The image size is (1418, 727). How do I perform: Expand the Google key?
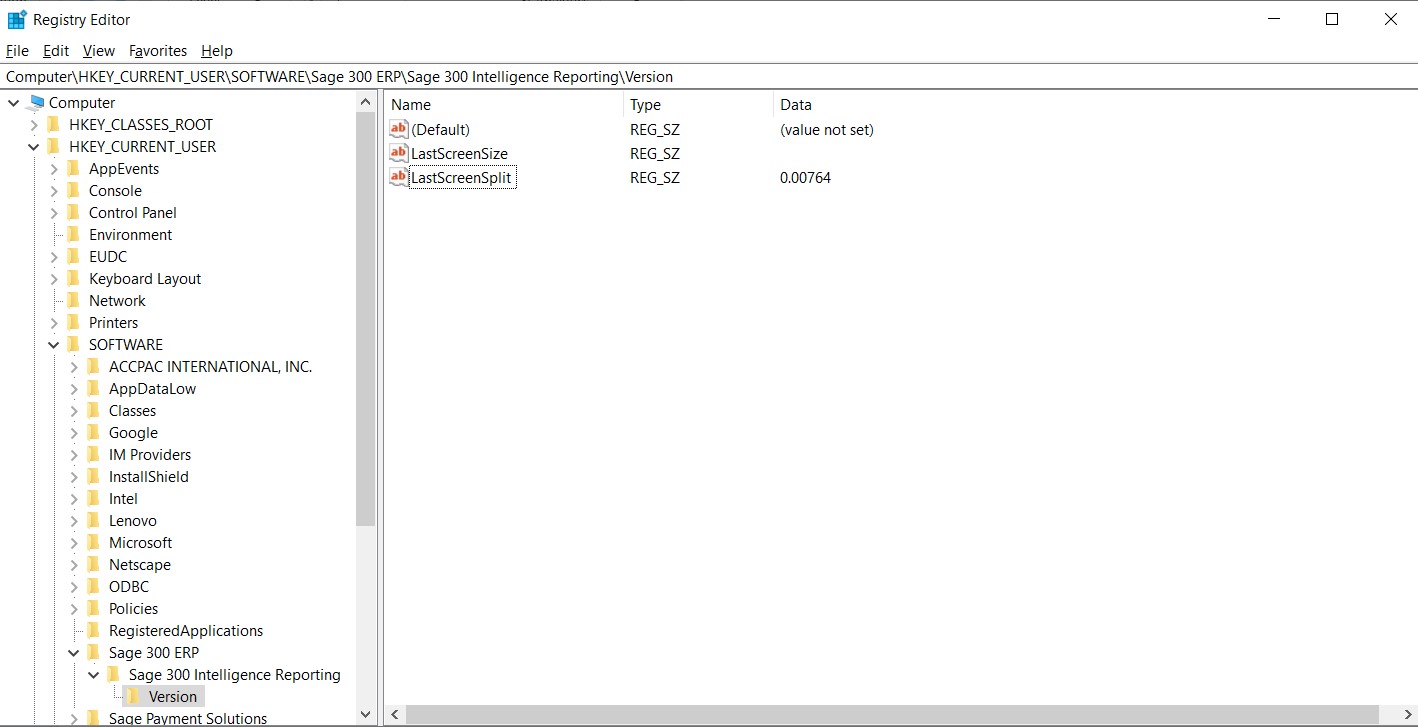74,433
